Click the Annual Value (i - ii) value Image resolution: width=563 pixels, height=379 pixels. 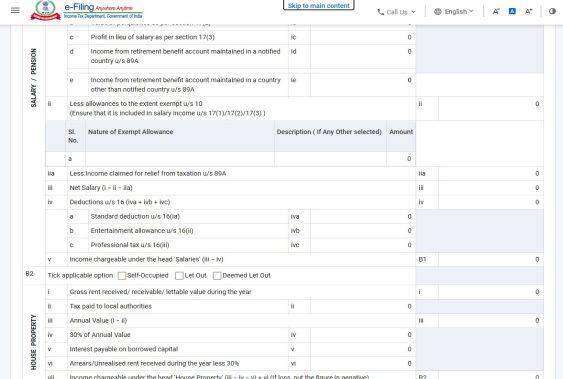pyautogui.click(x=490, y=320)
